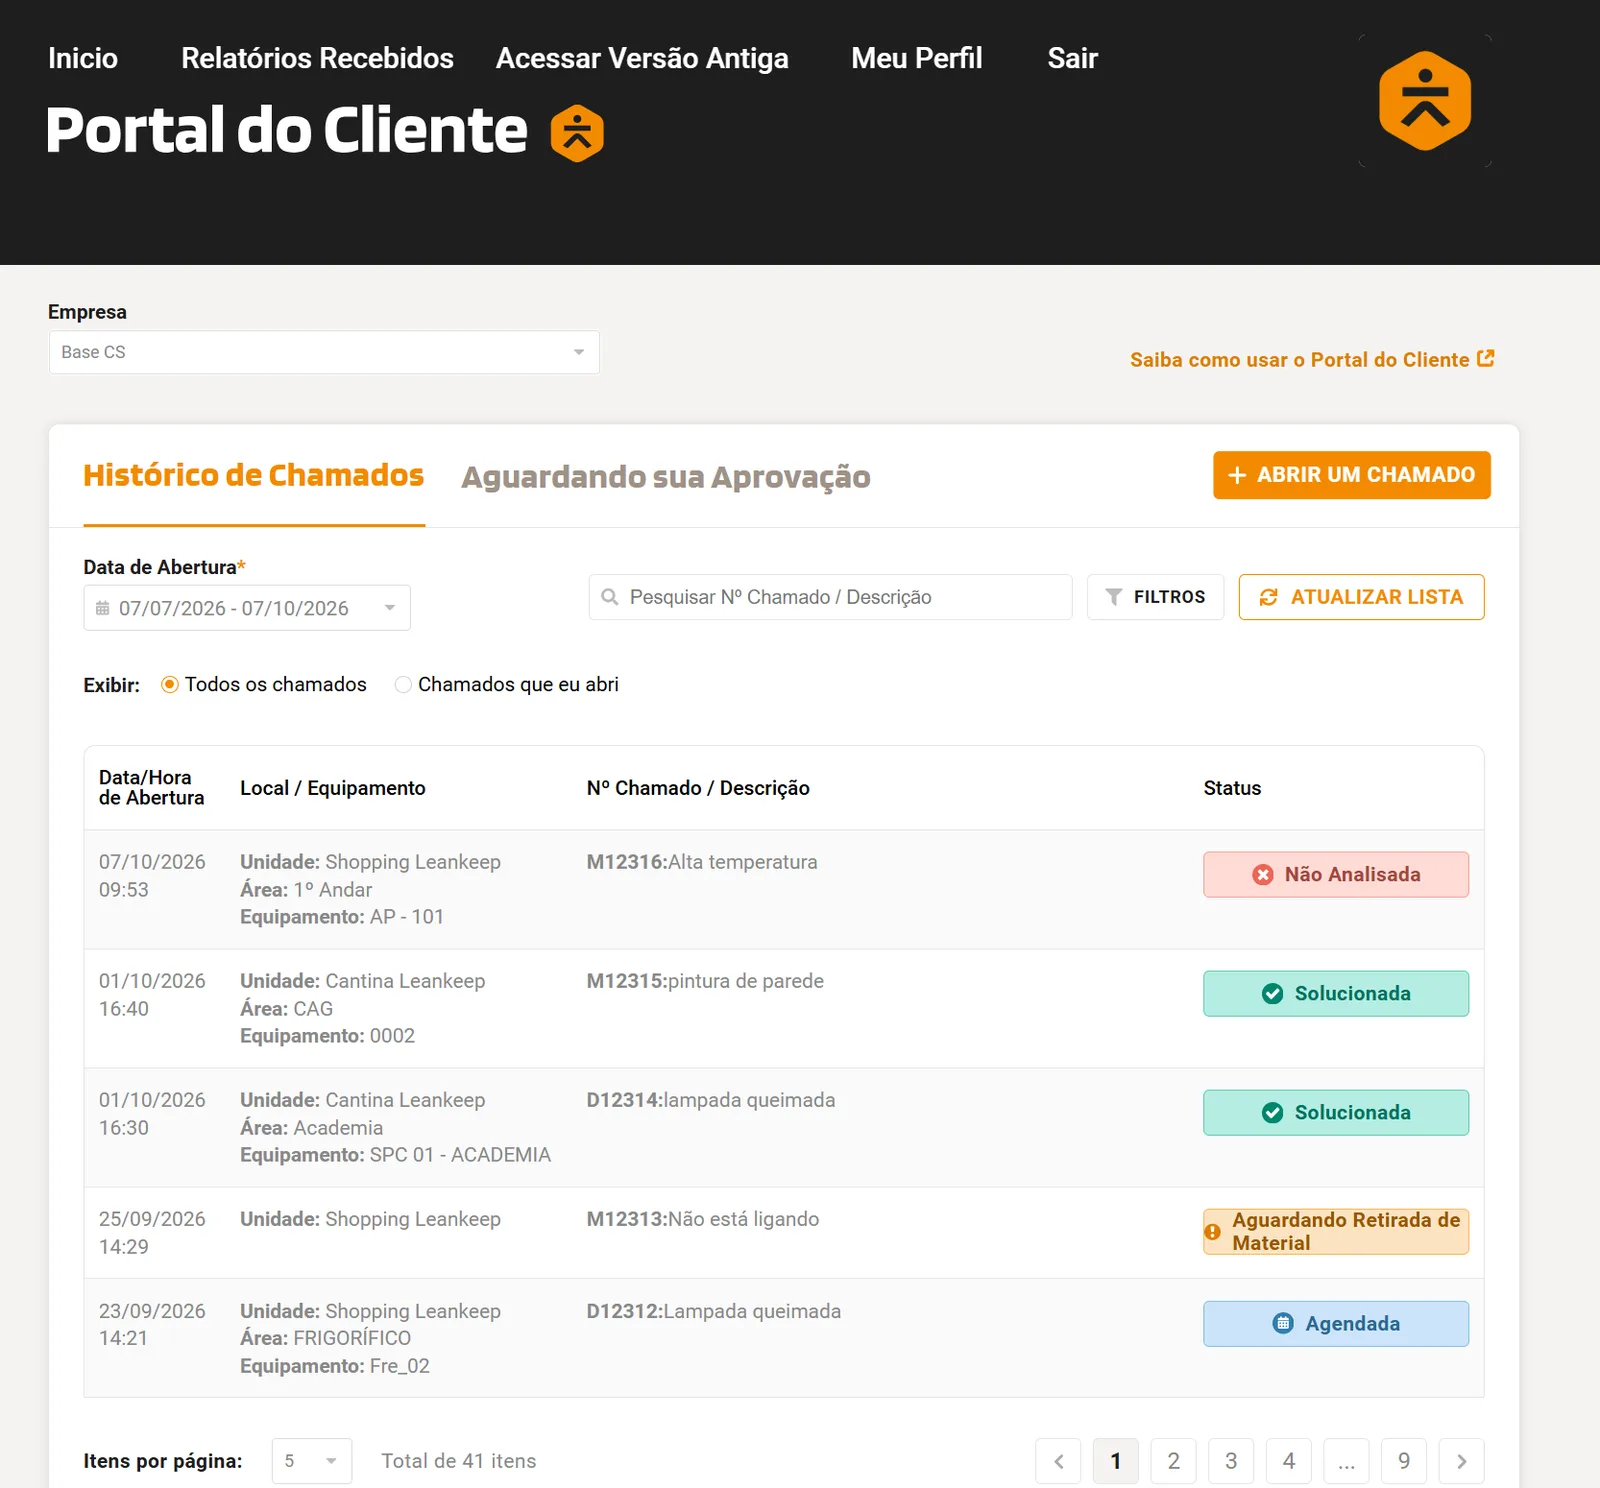Click the red X icon in Não Analisada status
Screen dimensions: 1600x1488
(1263, 875)
